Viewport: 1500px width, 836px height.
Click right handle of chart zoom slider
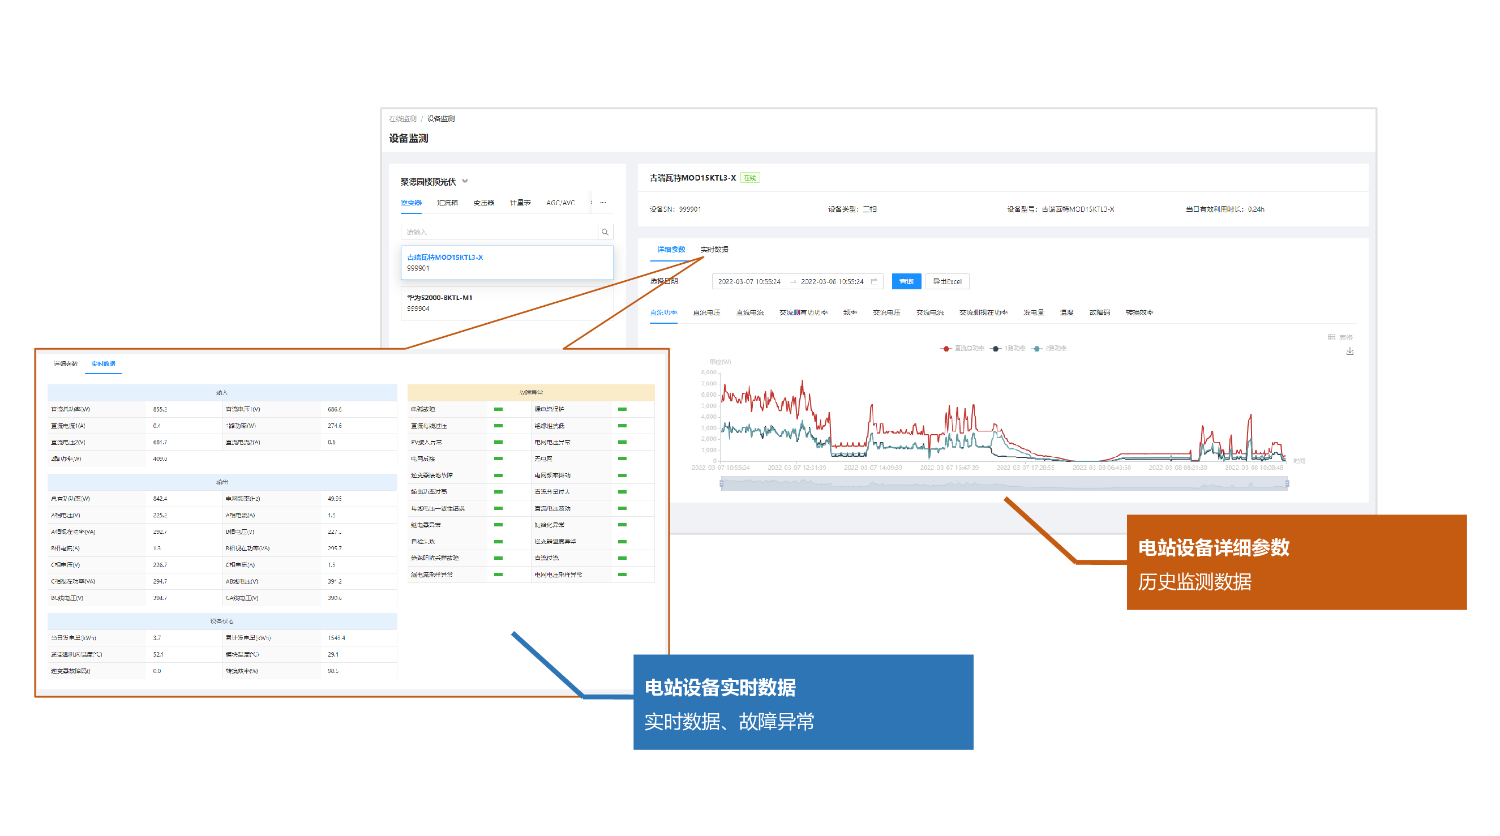click(1287, 484)
